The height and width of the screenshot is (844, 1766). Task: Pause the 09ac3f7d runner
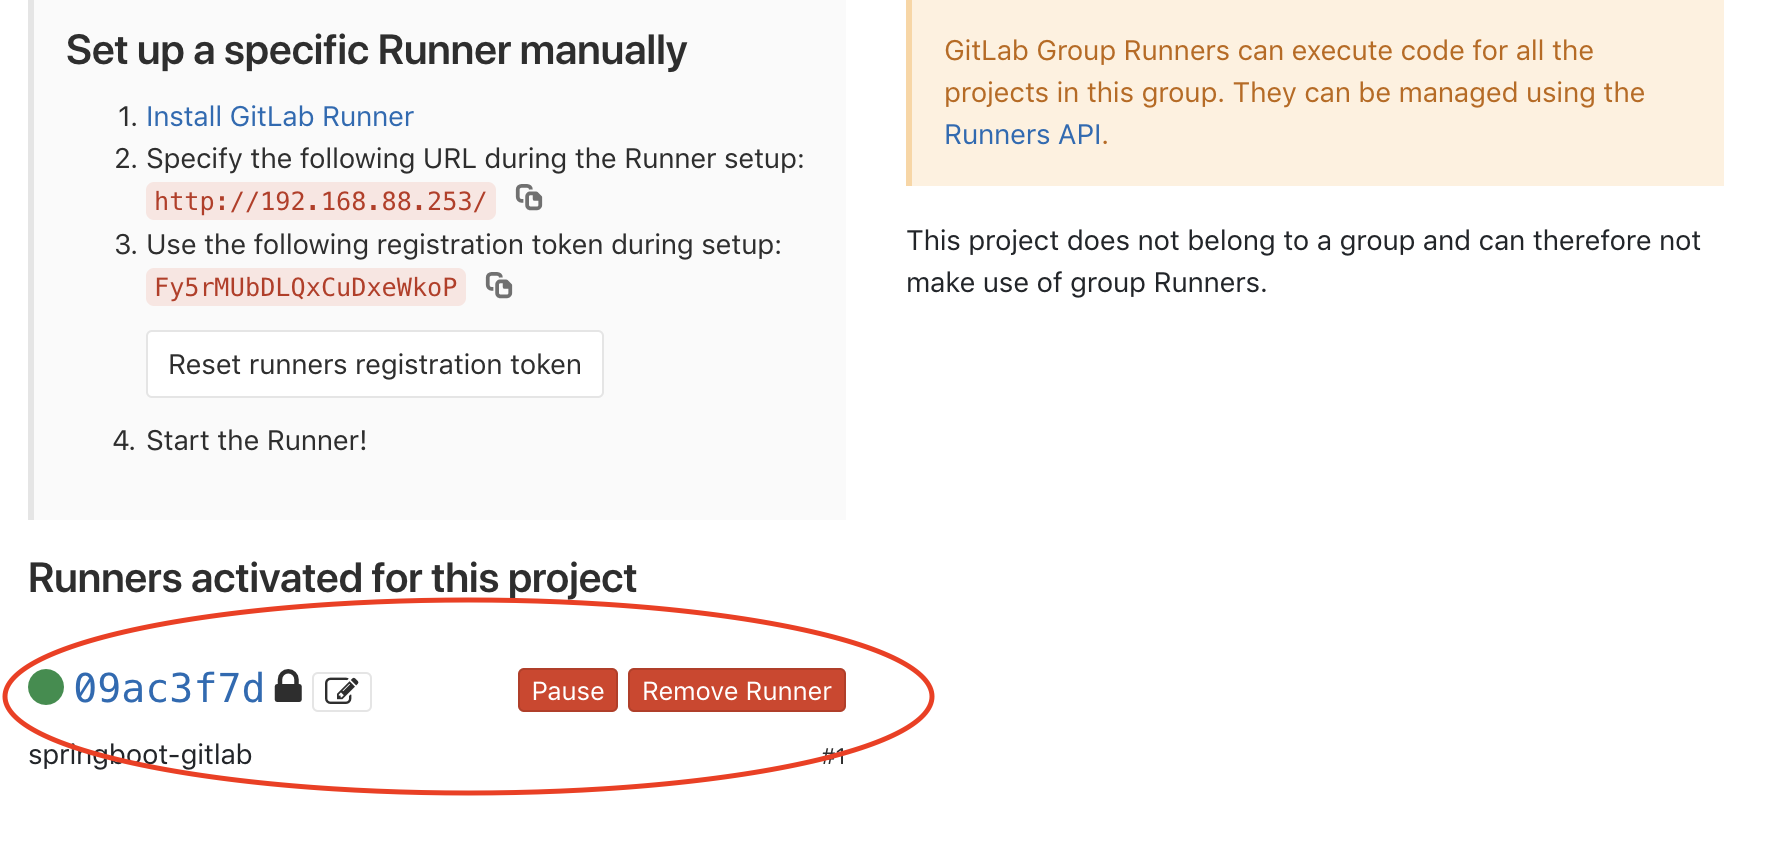(x=568, y=690)
